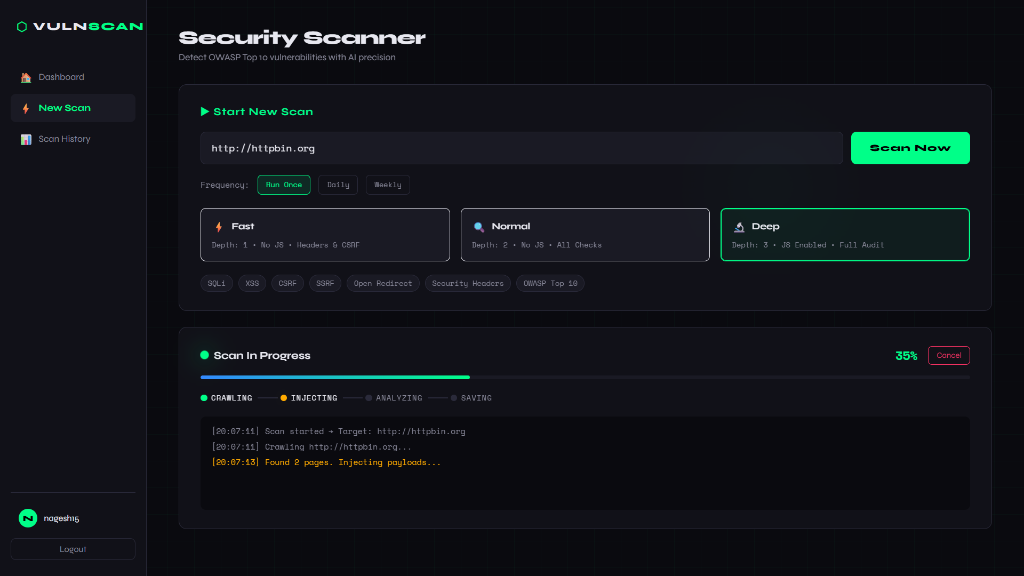Click the nagesh15 user avatar
The width and height of the screenshot is (1024, 576).
point(28,518)
